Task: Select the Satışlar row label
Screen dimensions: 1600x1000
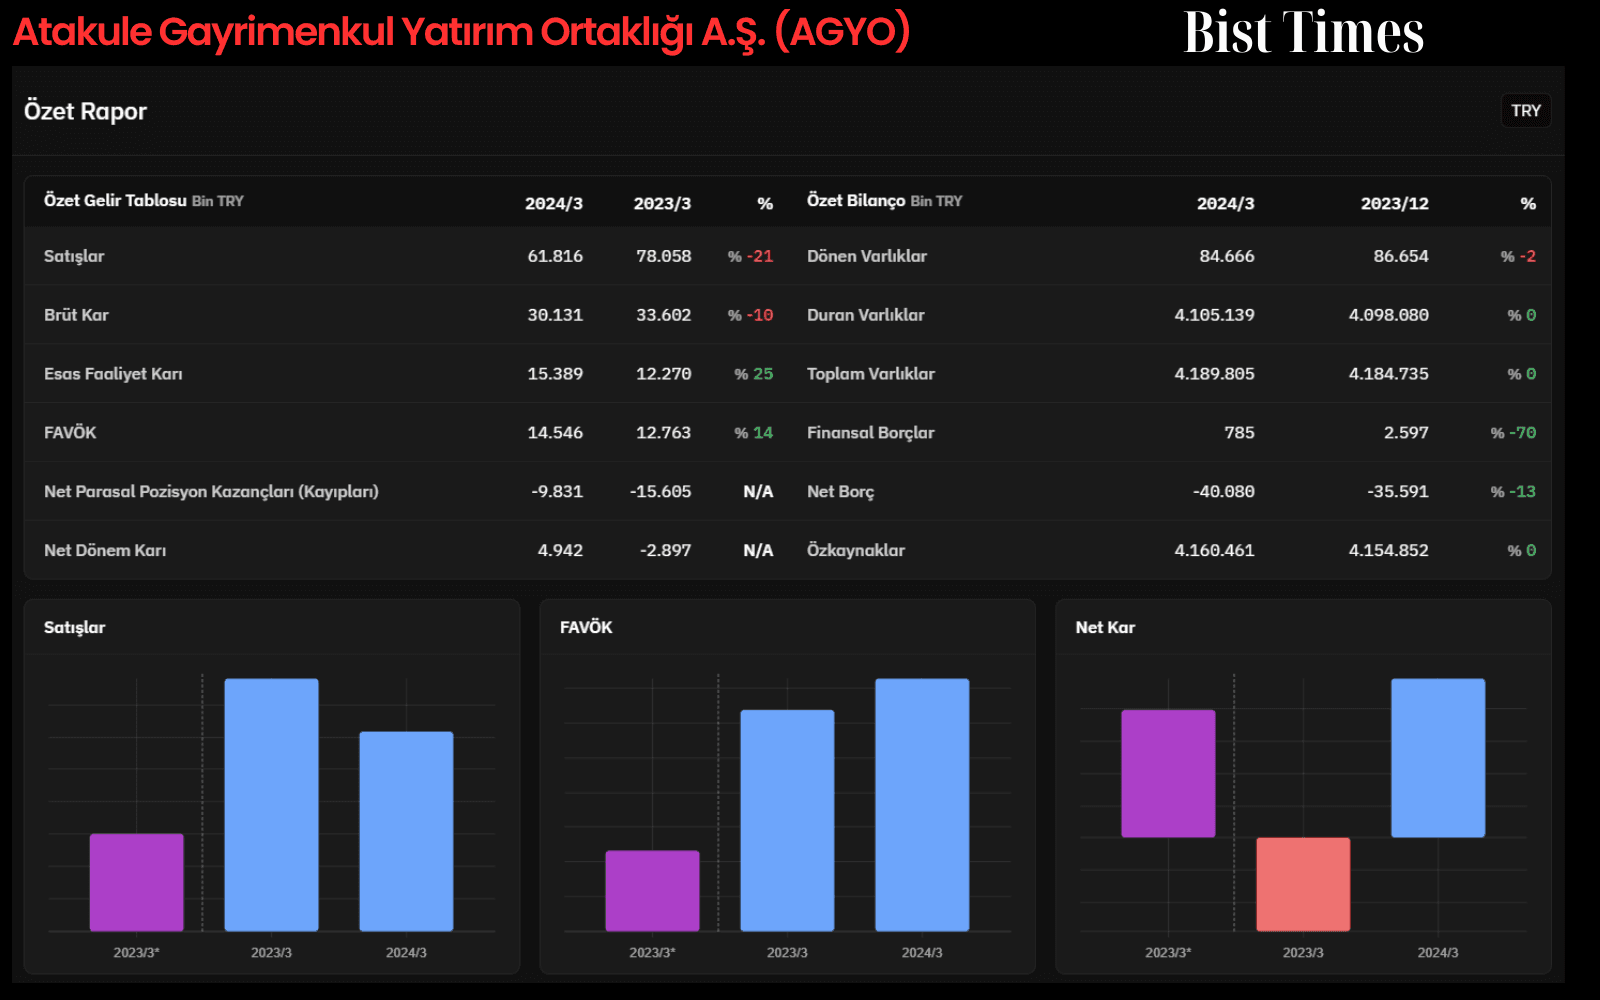Action: point(74,256)
